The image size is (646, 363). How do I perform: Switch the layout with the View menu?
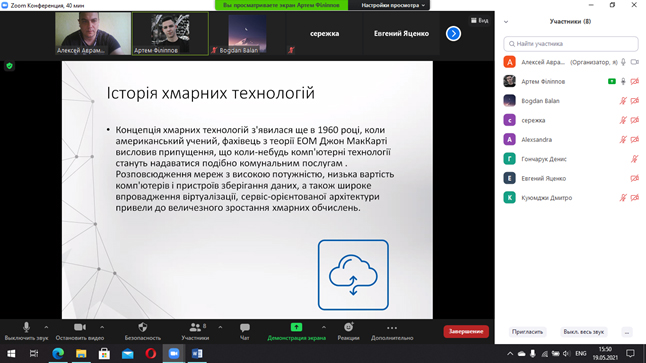(x=480, y=20)
